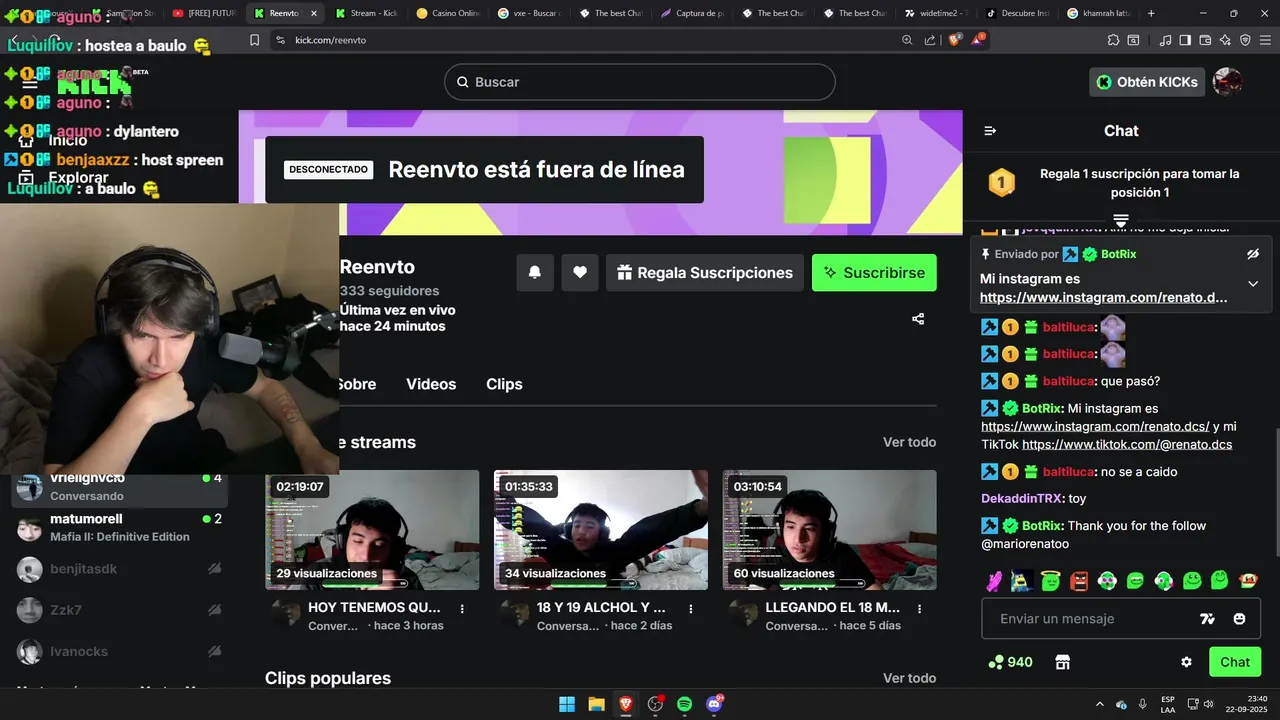
Task: Open Ivanocks channel in sidebar
Action: tap(121, 652)
